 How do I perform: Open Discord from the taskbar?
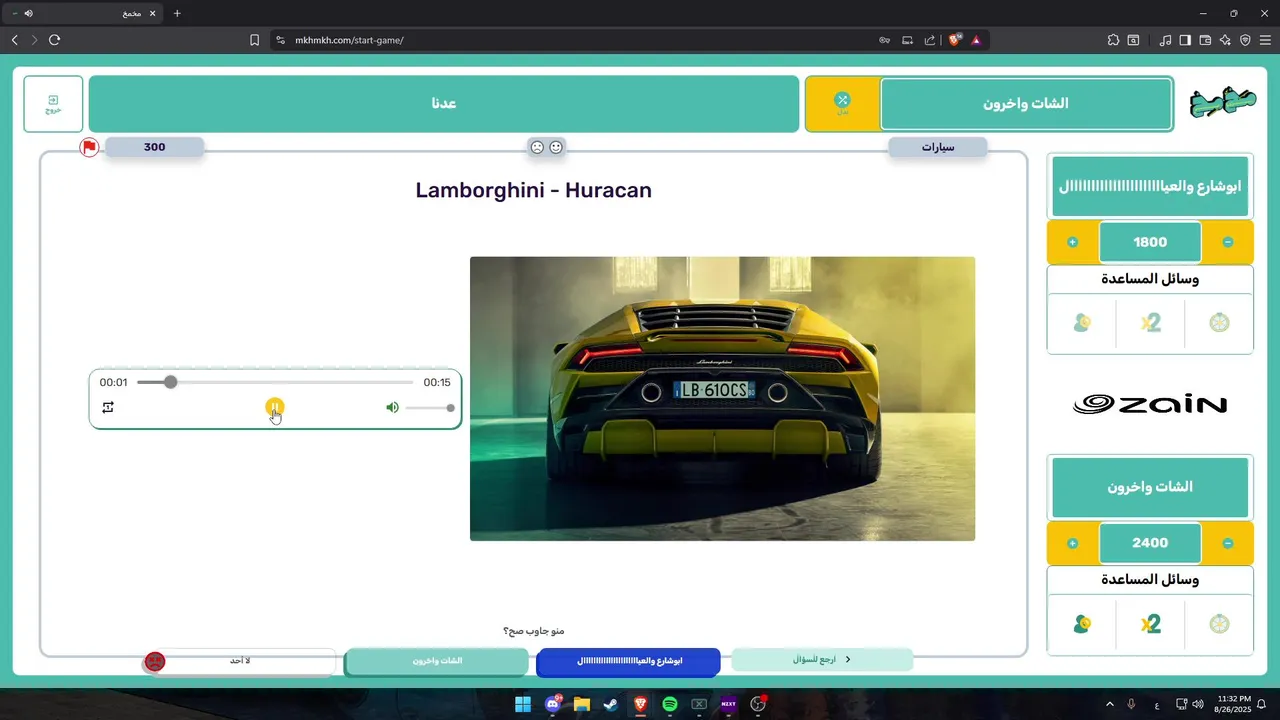(553, 704)
